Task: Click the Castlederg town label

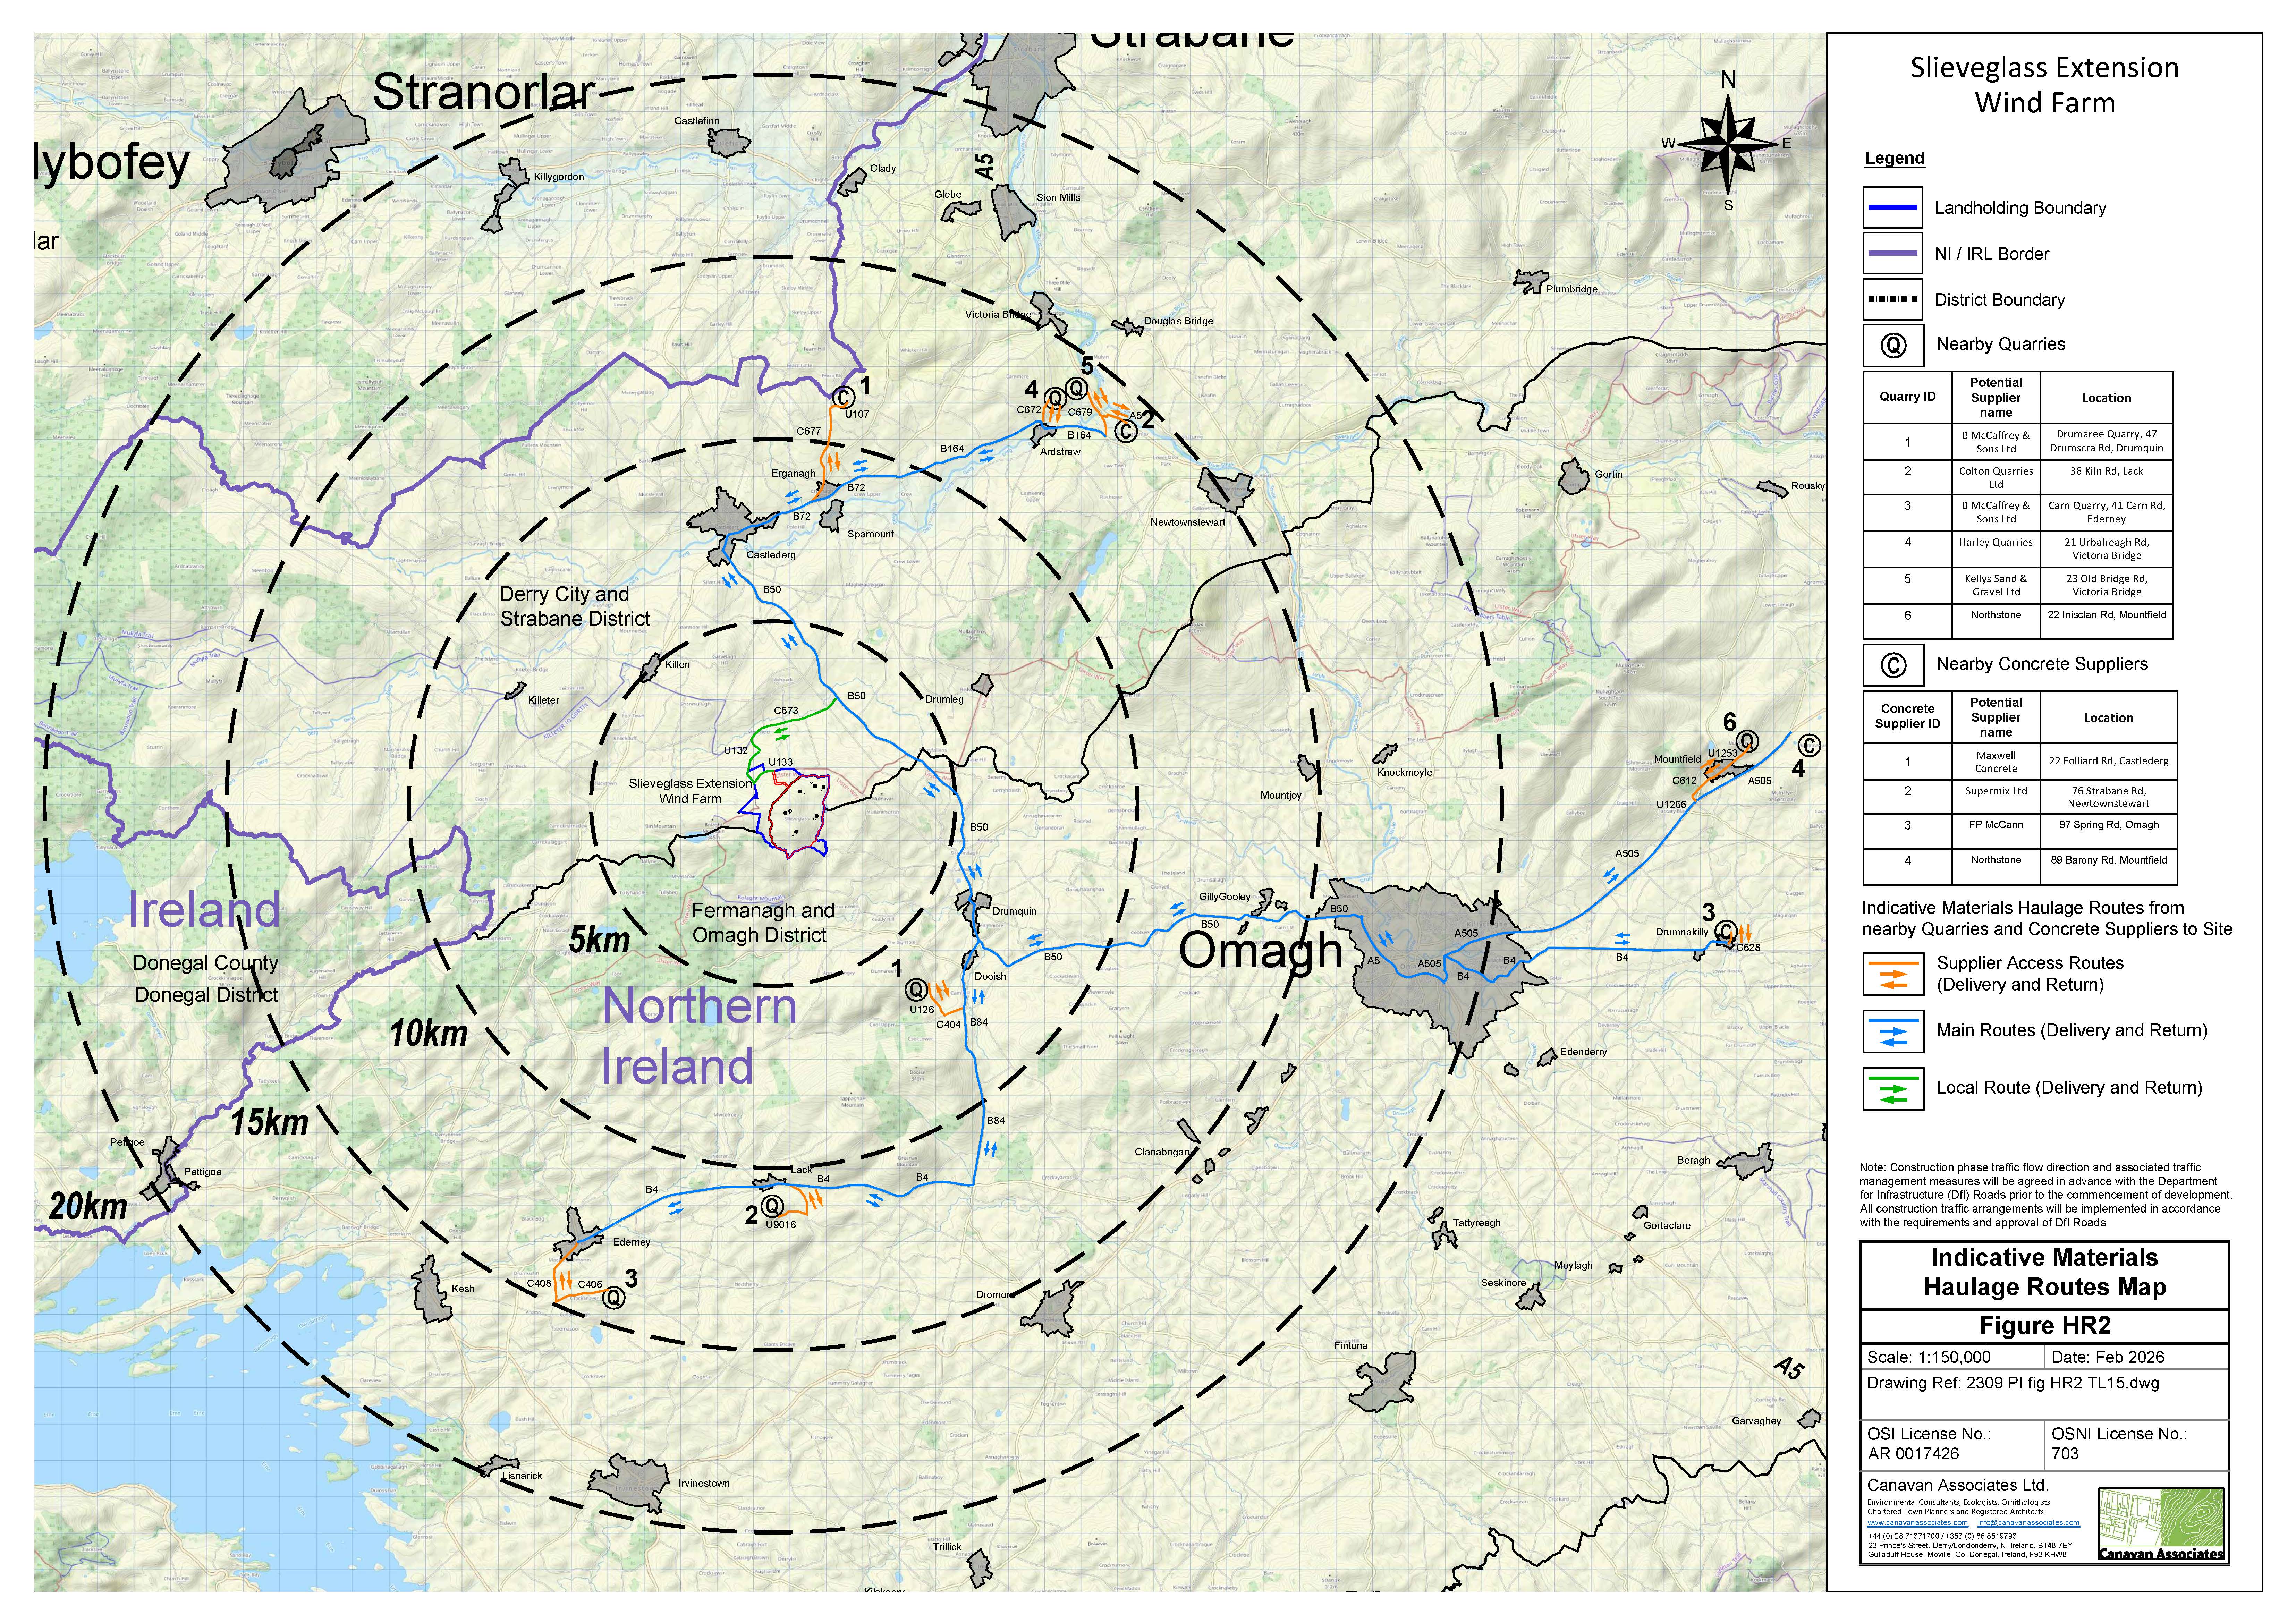Action: 771,555
